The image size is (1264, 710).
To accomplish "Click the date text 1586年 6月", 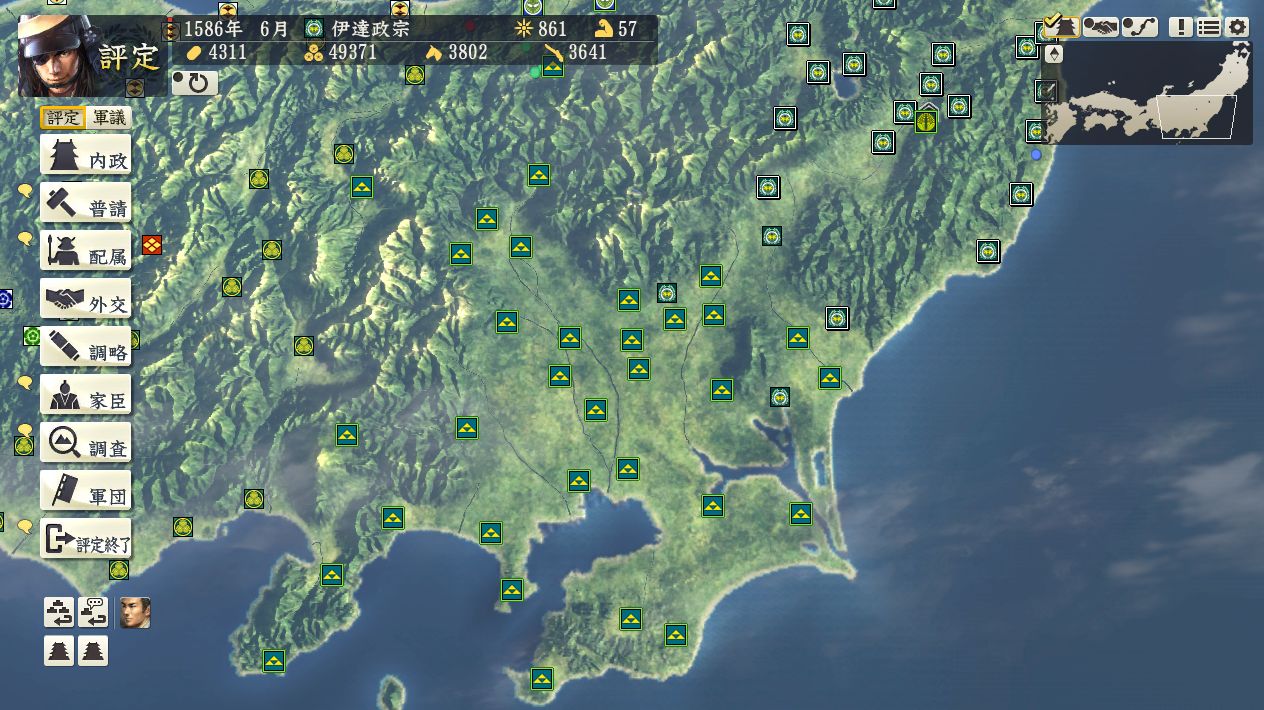I will coord(236,28).
